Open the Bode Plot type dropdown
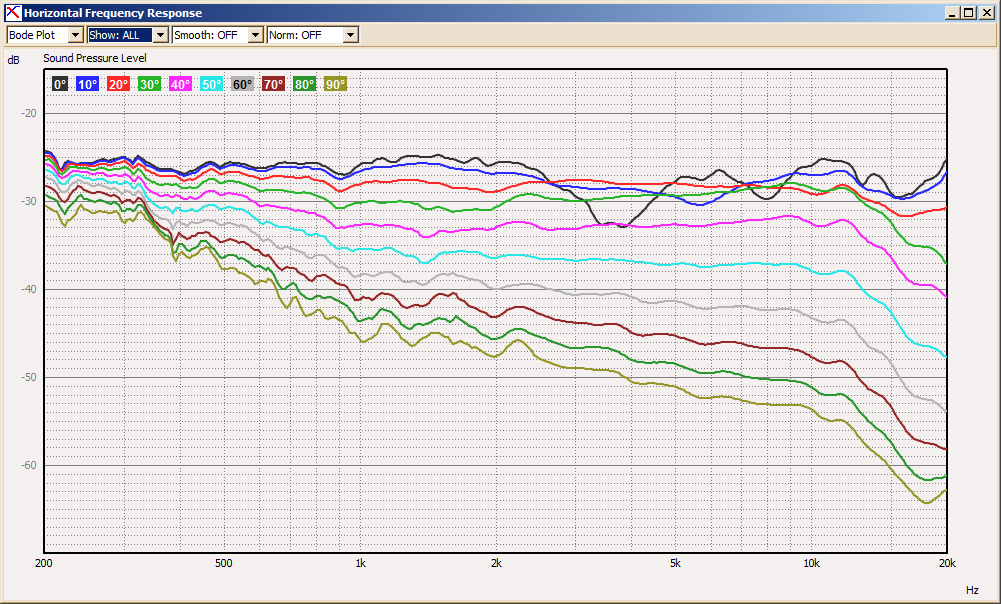 click(x=45, y=34)
